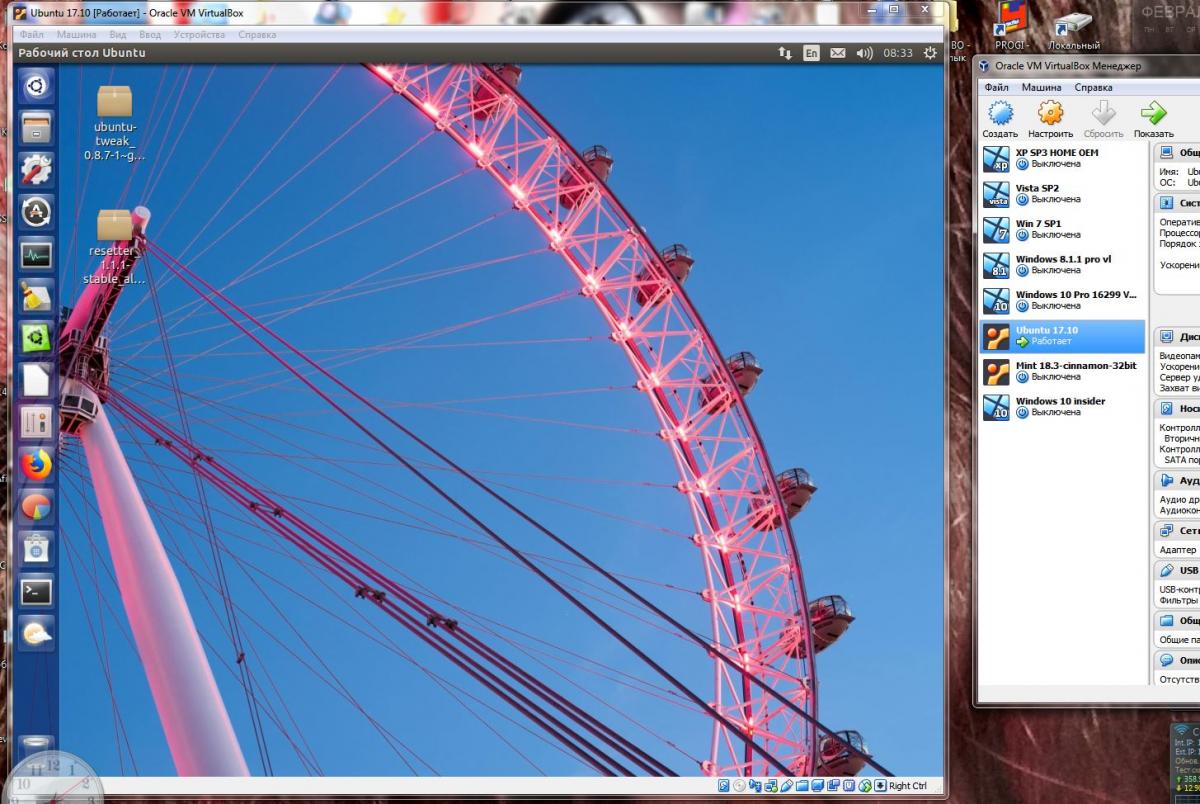Screen dimensions: 1200x804
Task: Open the session gear menu in the Ubuntu panel
Action: click(930, 53)
